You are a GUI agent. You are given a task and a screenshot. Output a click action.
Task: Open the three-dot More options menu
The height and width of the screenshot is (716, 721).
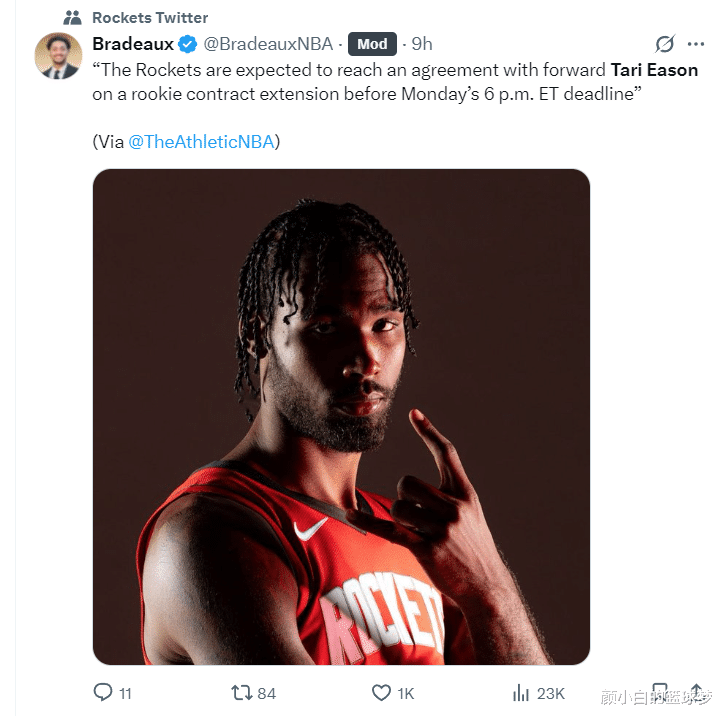click(696, 44)
